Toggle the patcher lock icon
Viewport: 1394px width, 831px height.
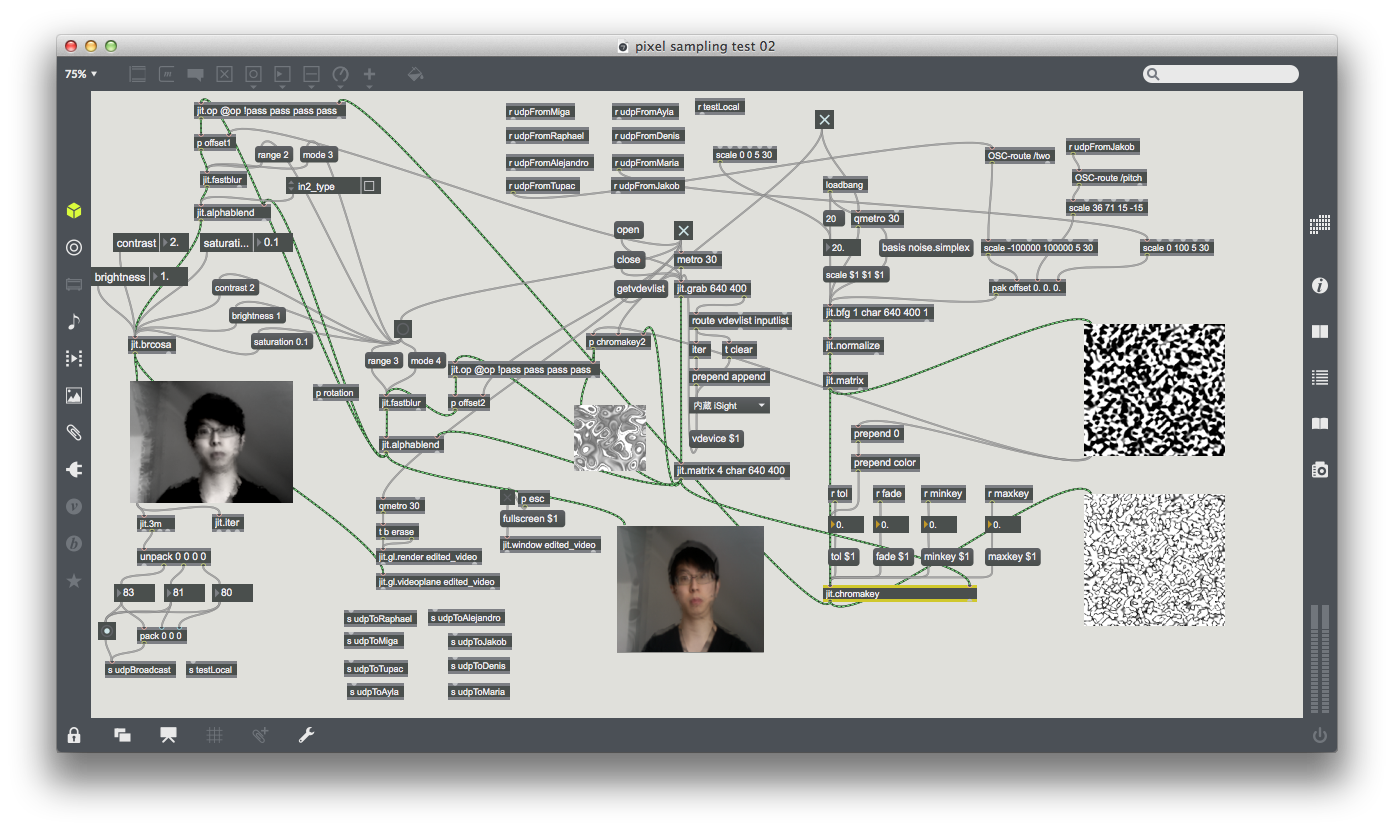click(74, 735)
